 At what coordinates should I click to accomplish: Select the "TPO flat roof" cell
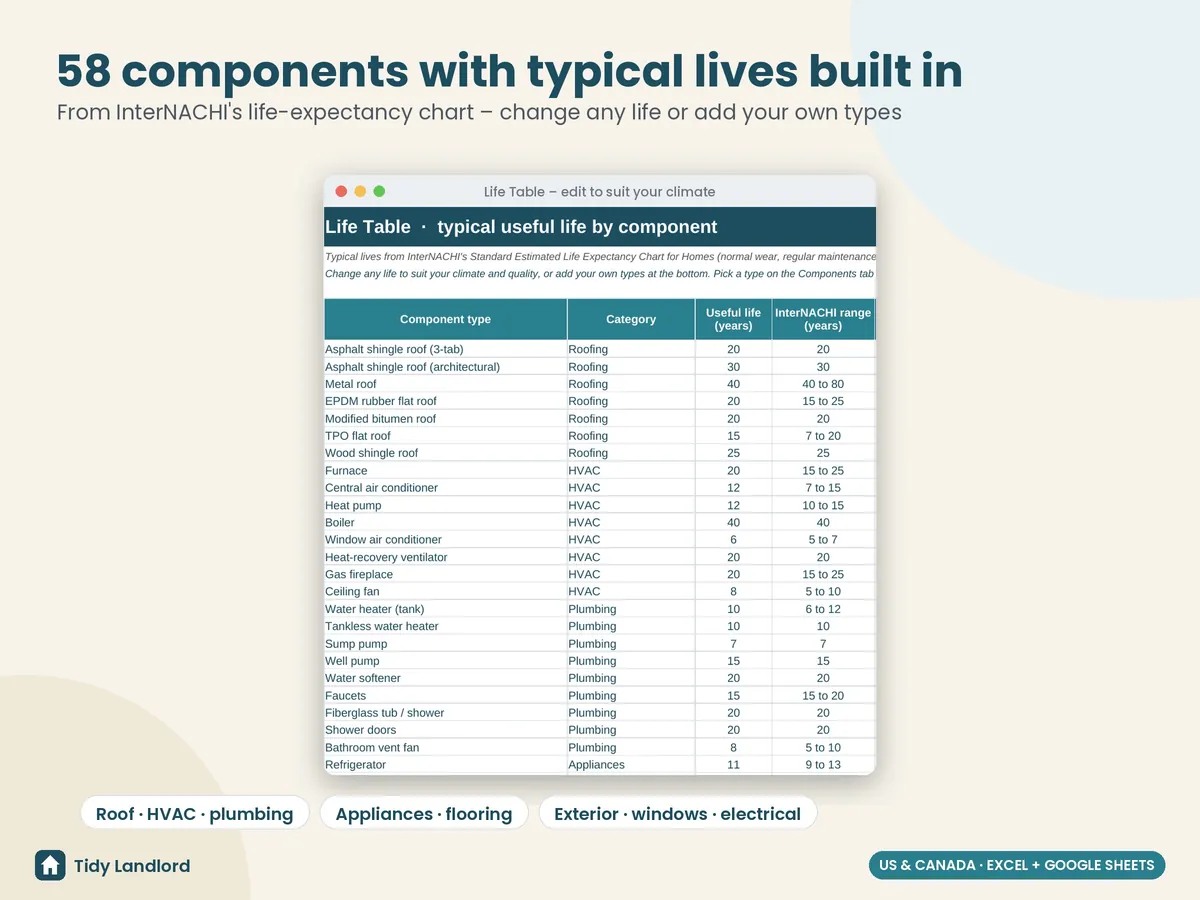click(x=446, y=436)
